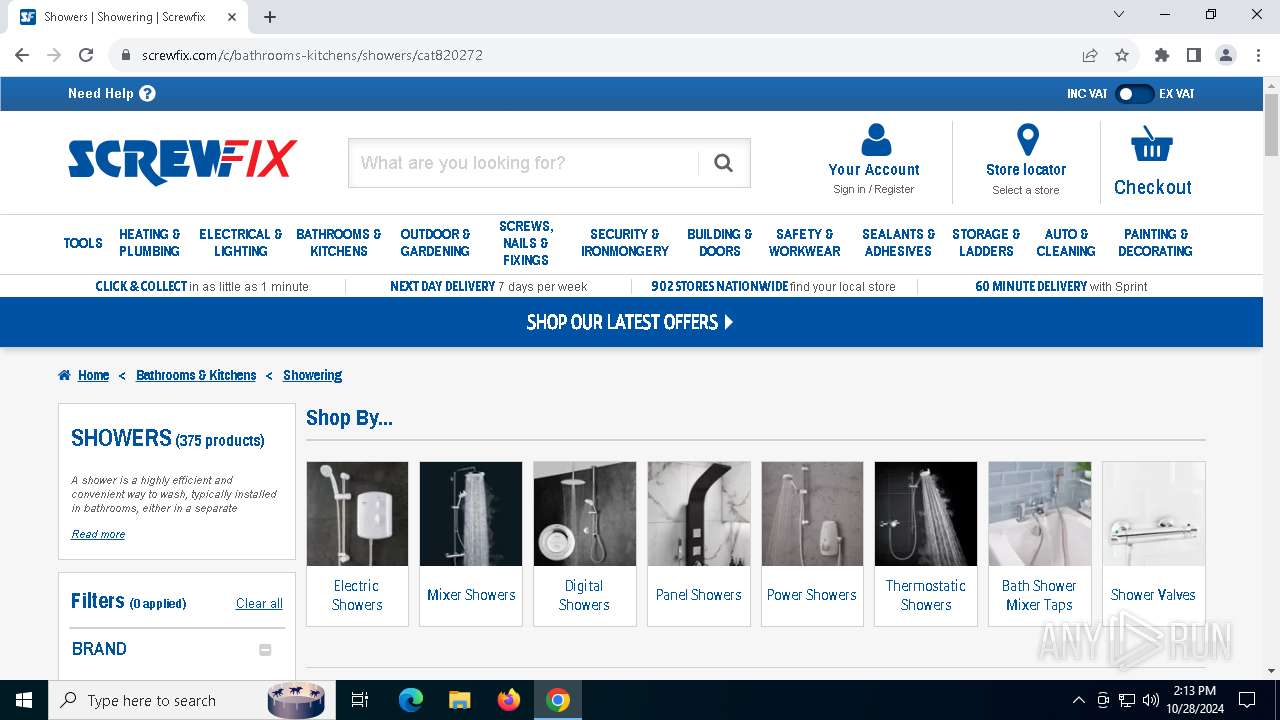The image size is (1280, 720).
Task: Open the Painting & Decorating menu
Action: coord(1156,243)
